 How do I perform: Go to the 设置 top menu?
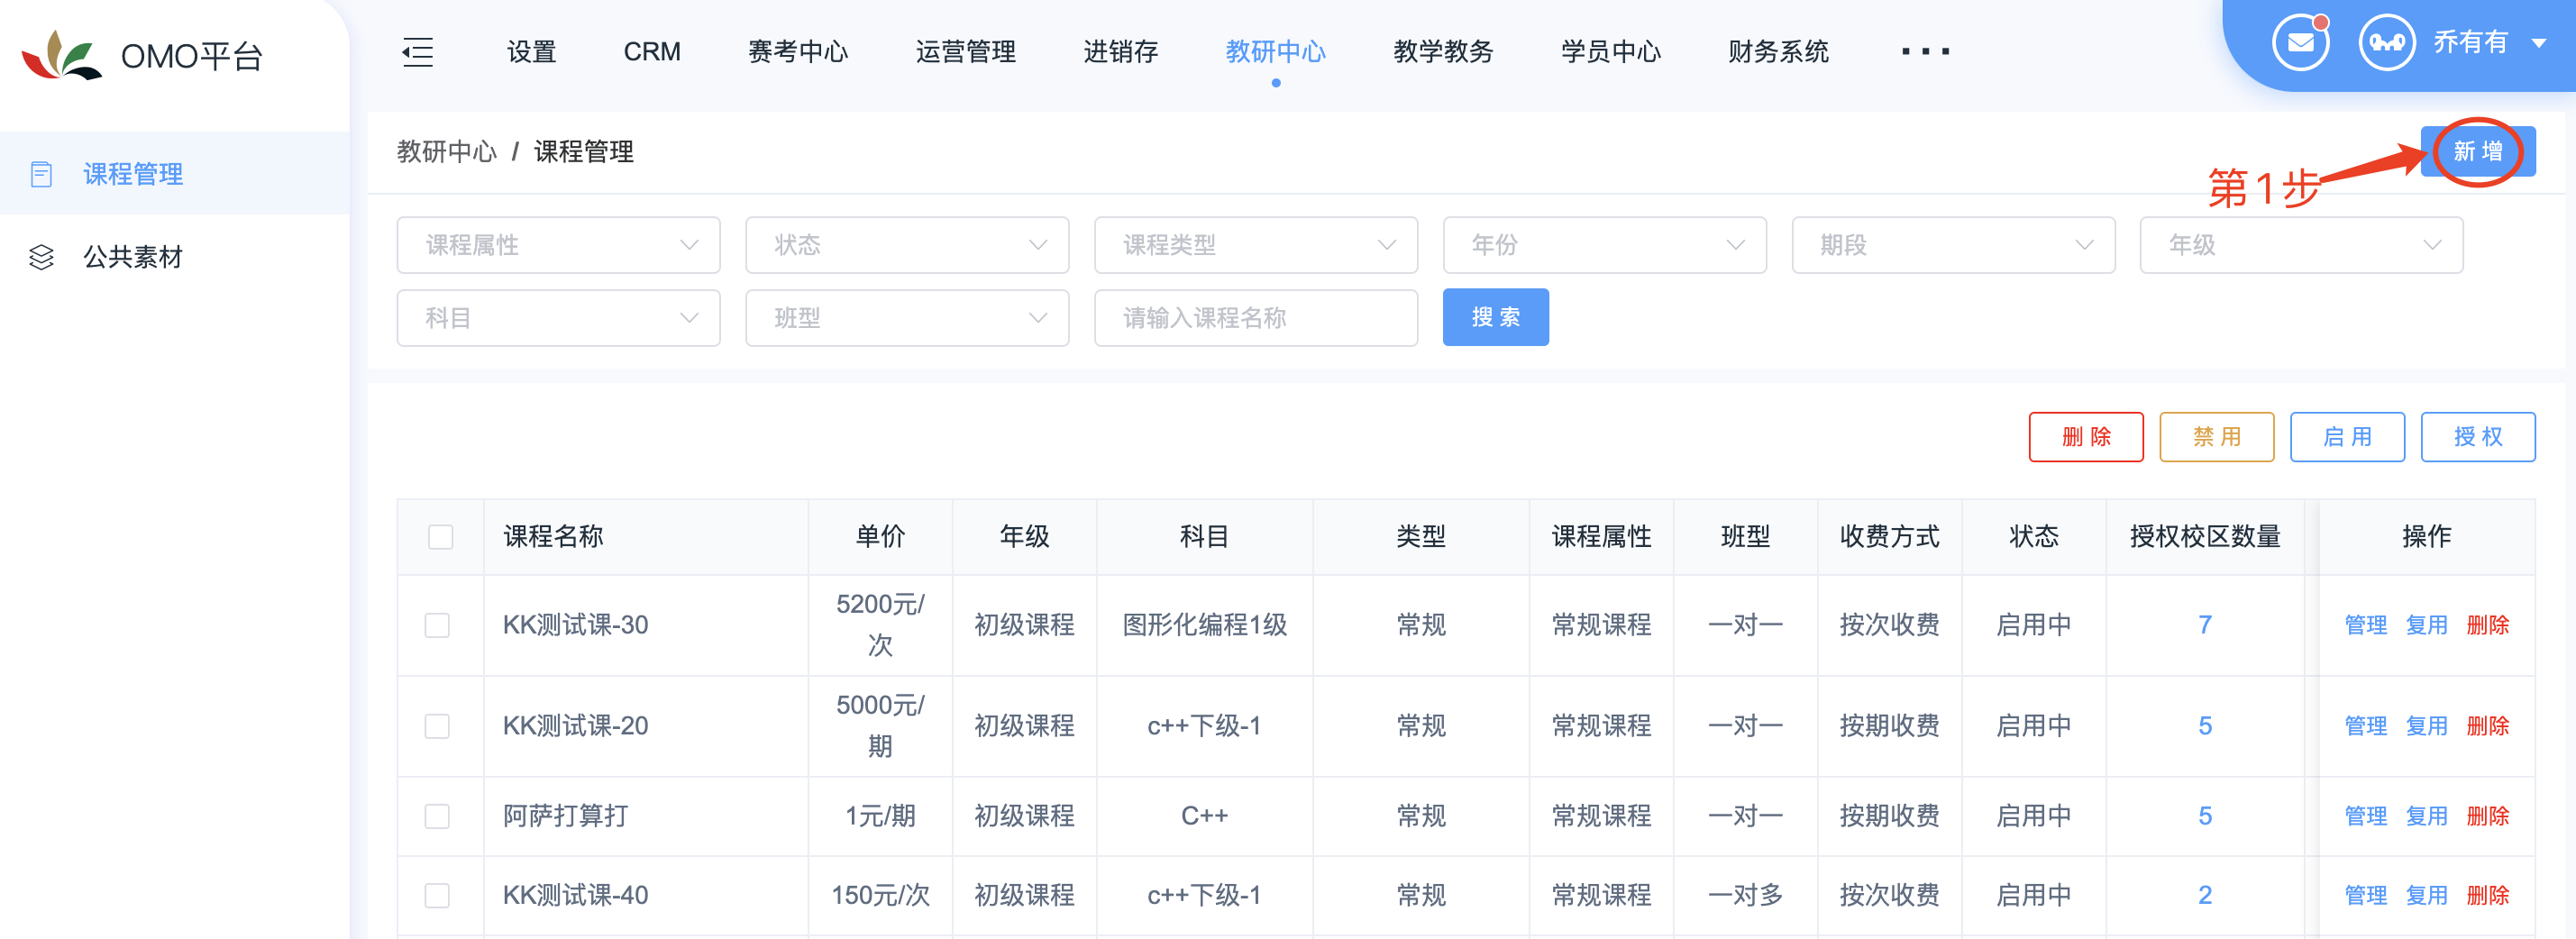click(531, 51)
